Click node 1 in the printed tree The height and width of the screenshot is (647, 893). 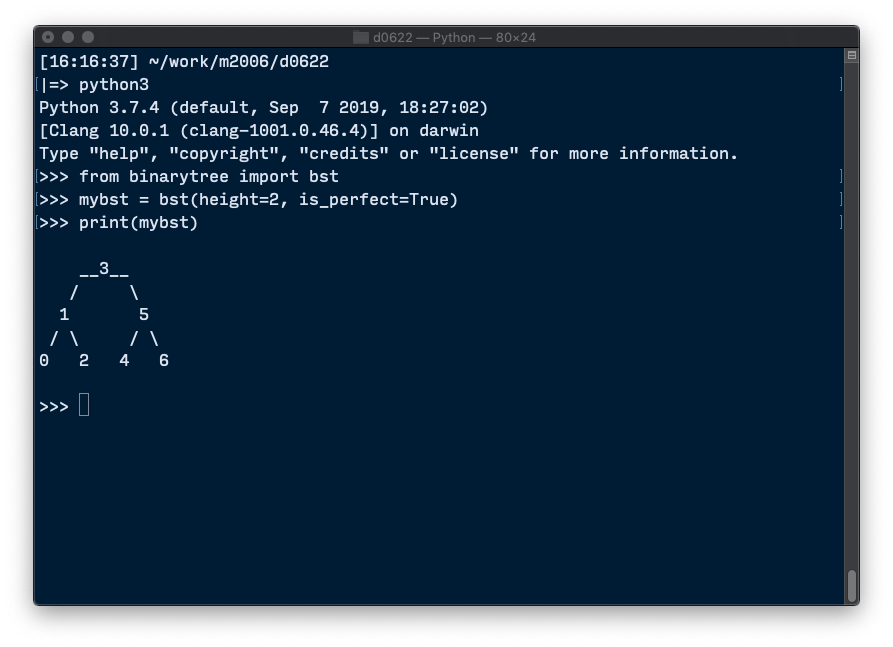click(x=64, y=314)
